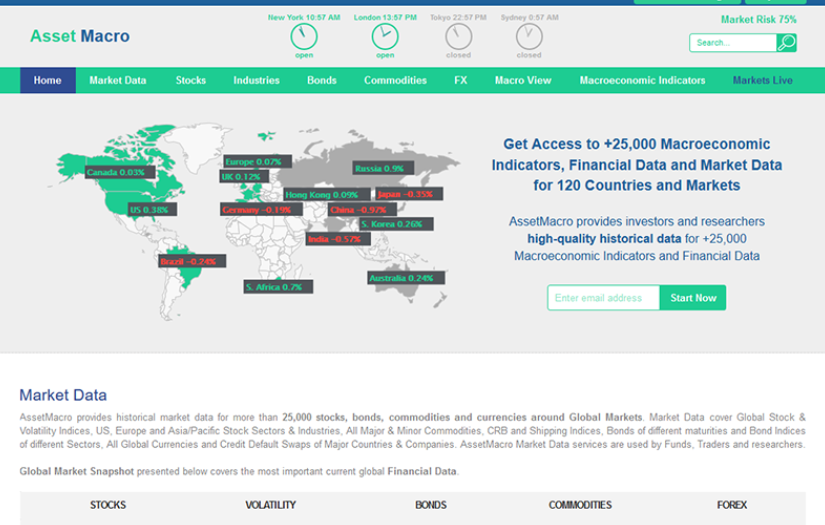Viewport: 825px width, 525px height.
Task: Click the Germany -0.19% map label
Action: pos(261,210)
